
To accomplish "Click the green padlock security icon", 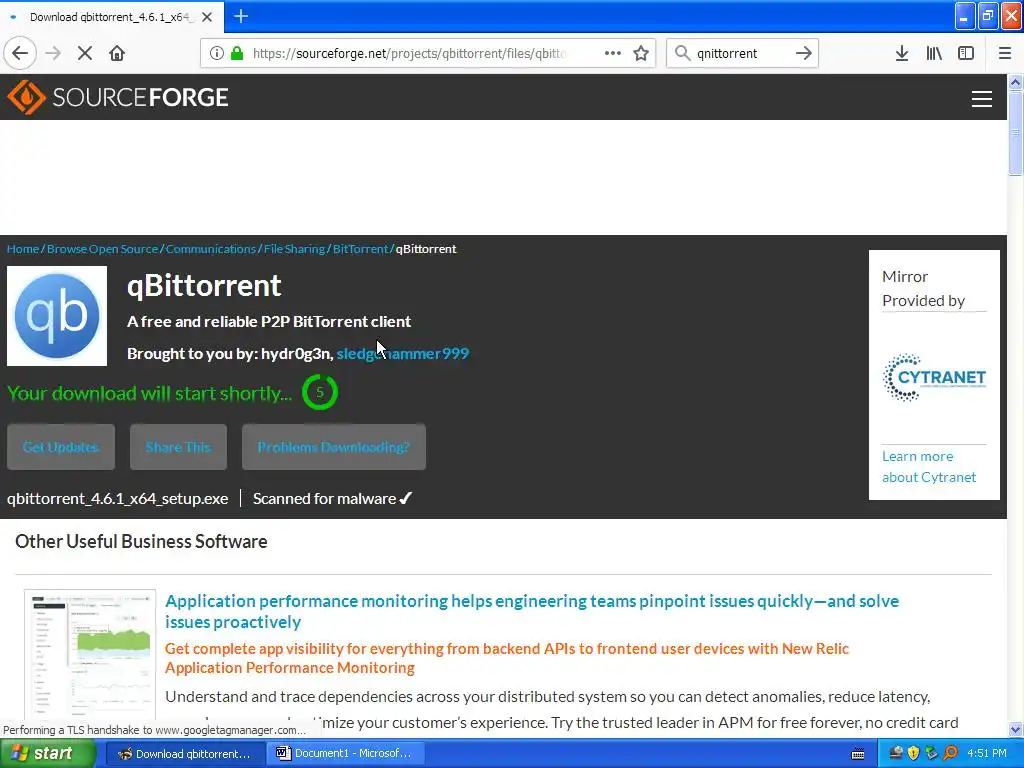I will (237, 53).
